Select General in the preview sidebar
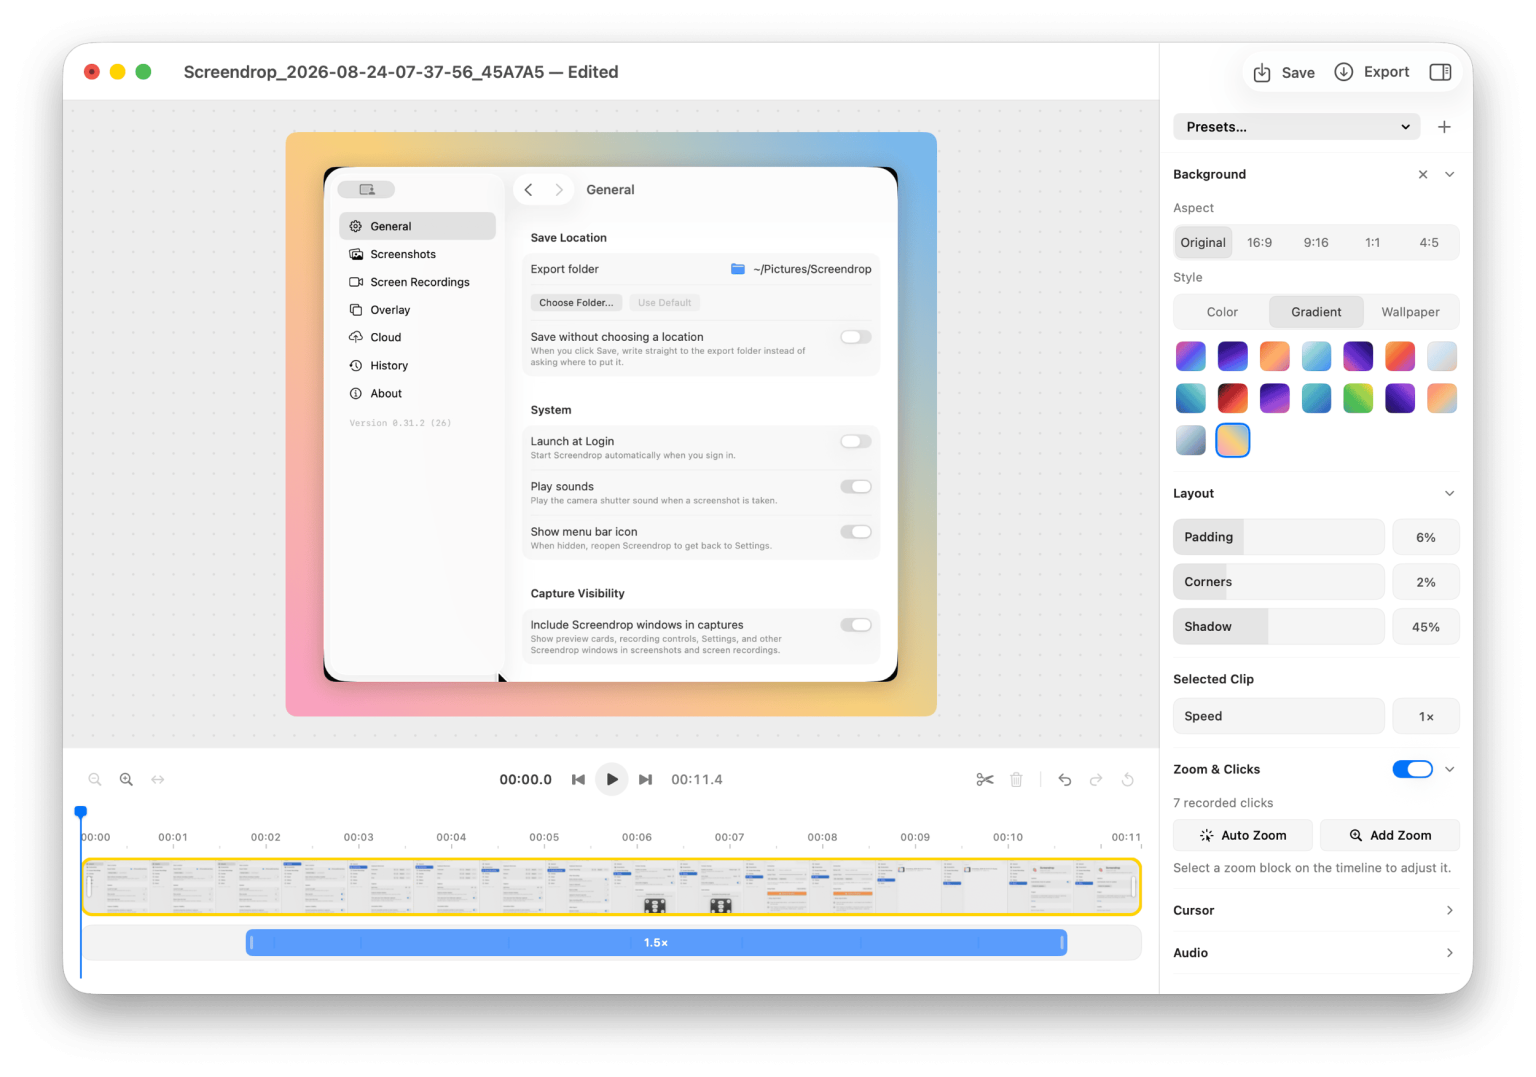The width and height of the screenshot is (1536, 1077). (x=417, y=226)
